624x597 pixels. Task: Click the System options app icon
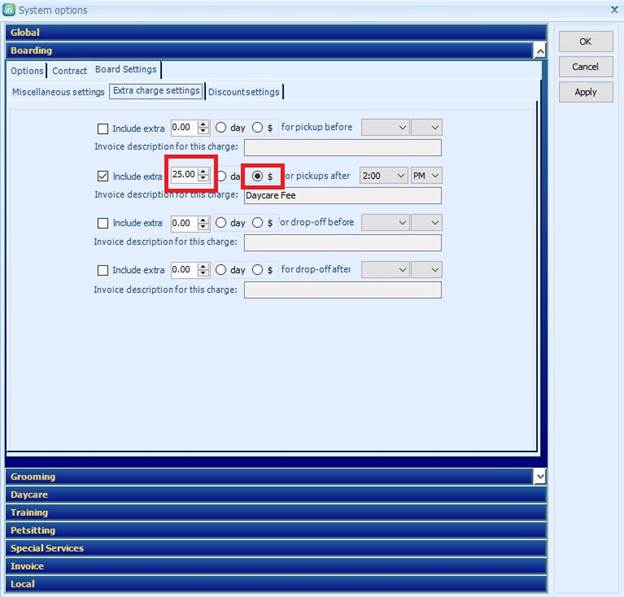tap(9, 10)
